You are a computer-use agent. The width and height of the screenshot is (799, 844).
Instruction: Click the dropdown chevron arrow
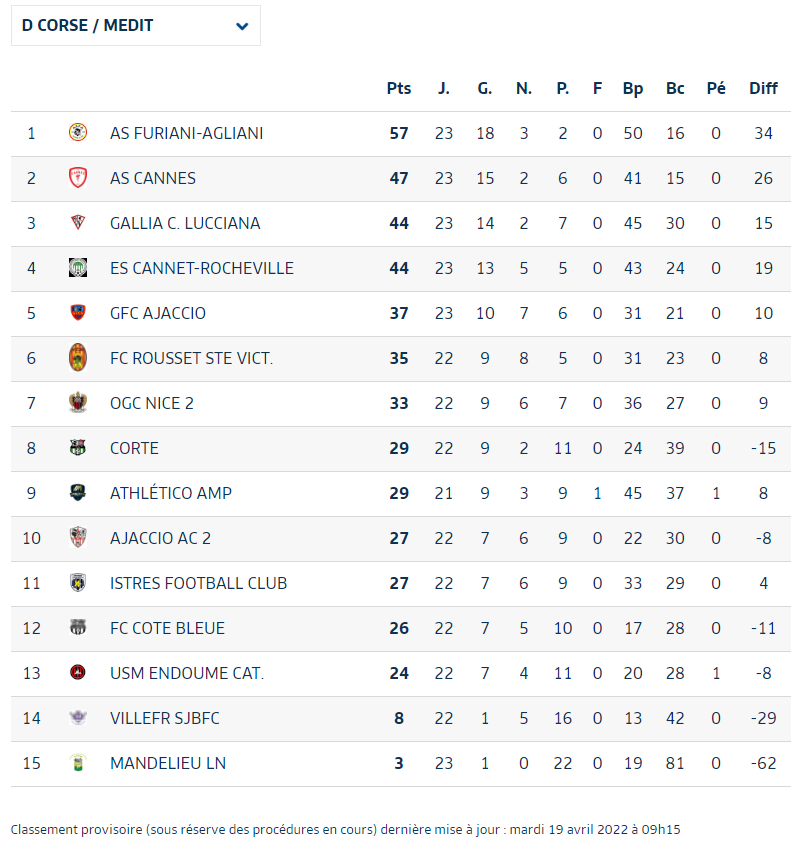tap(242, 26)
